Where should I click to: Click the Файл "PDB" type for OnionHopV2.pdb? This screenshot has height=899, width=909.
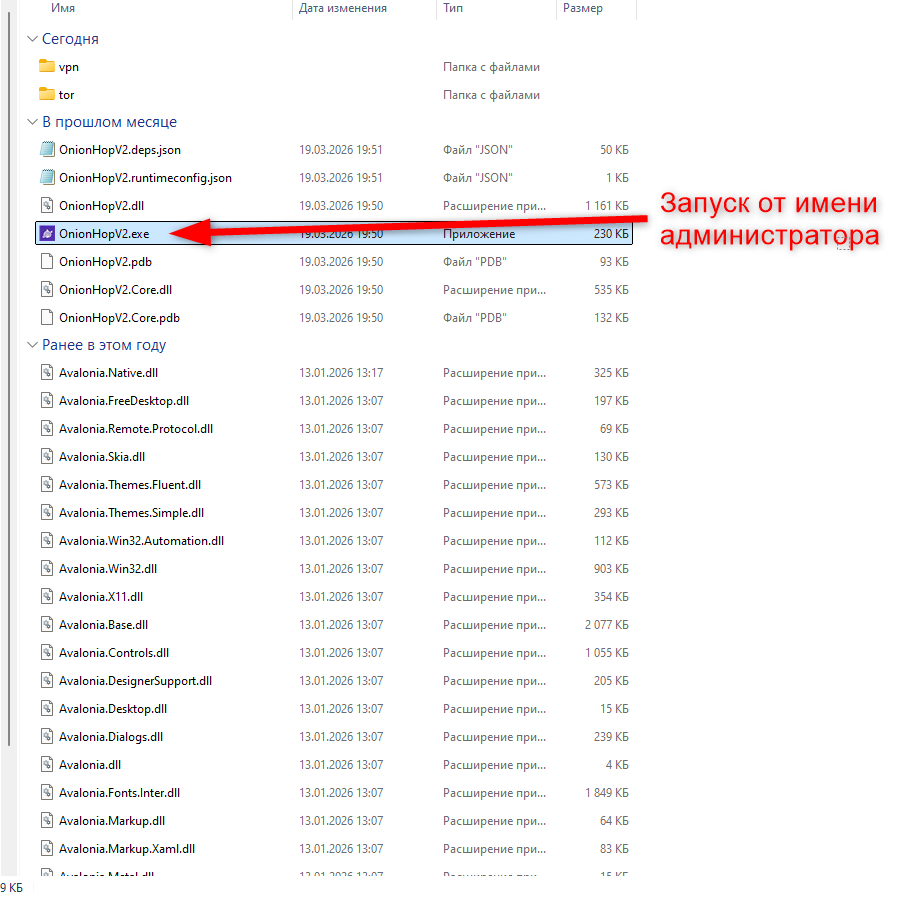[475, 261]
